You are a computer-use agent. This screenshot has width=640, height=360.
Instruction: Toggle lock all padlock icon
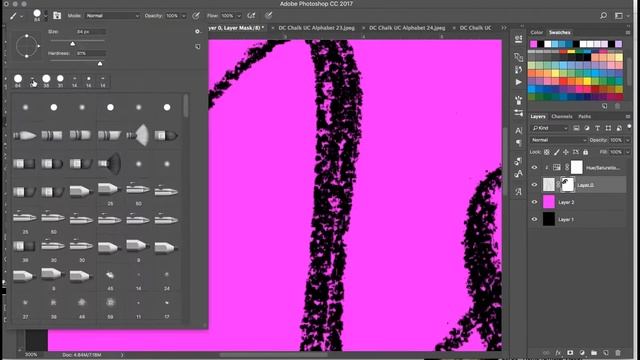[x=586, y=152]
